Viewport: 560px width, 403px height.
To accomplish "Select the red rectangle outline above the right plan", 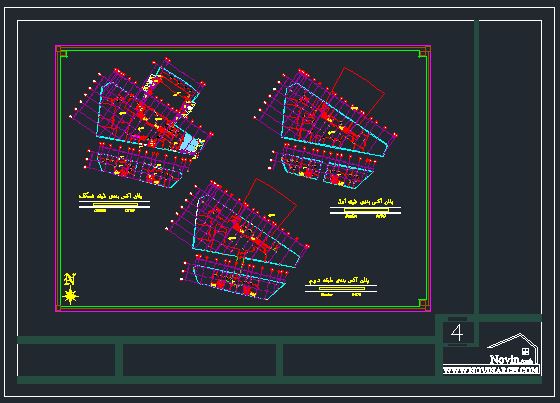I will [x=358, y=92].
